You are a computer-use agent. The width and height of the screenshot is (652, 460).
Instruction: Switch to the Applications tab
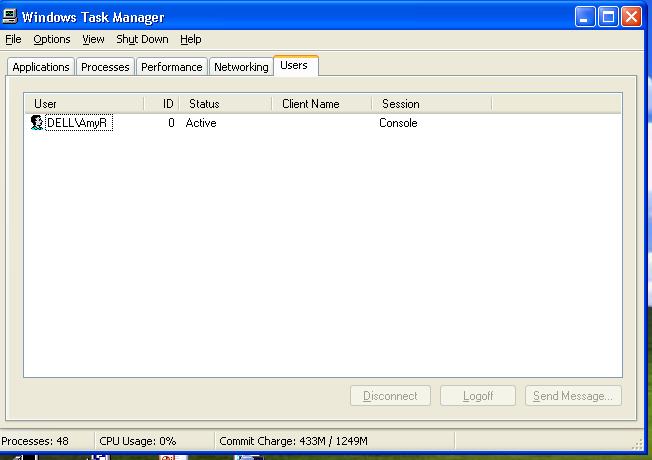click(x=41, y=67)
